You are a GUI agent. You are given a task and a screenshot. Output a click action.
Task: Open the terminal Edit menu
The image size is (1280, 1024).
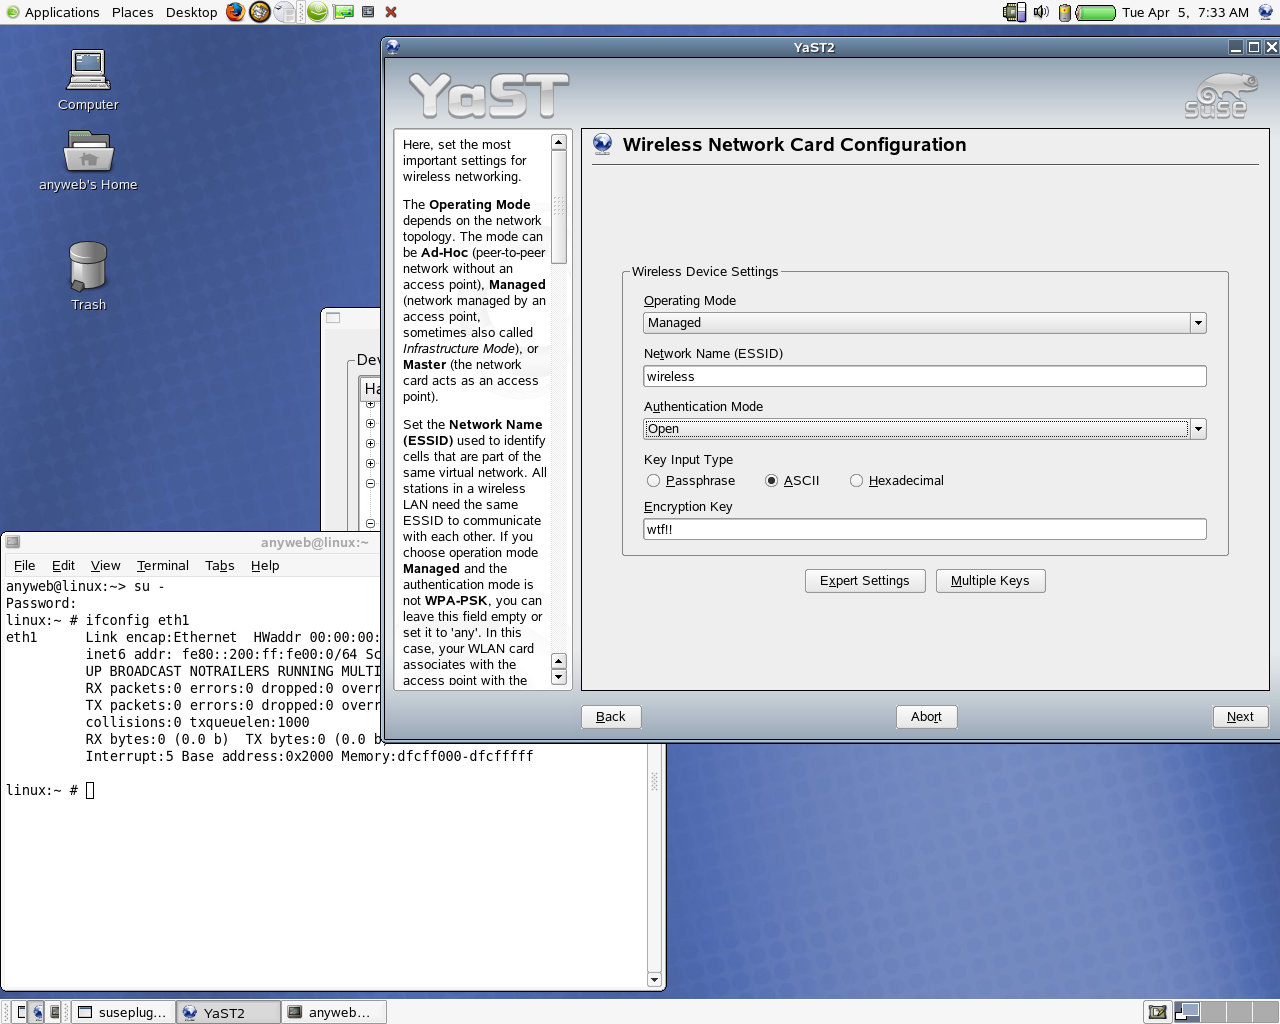pos(63,566)
